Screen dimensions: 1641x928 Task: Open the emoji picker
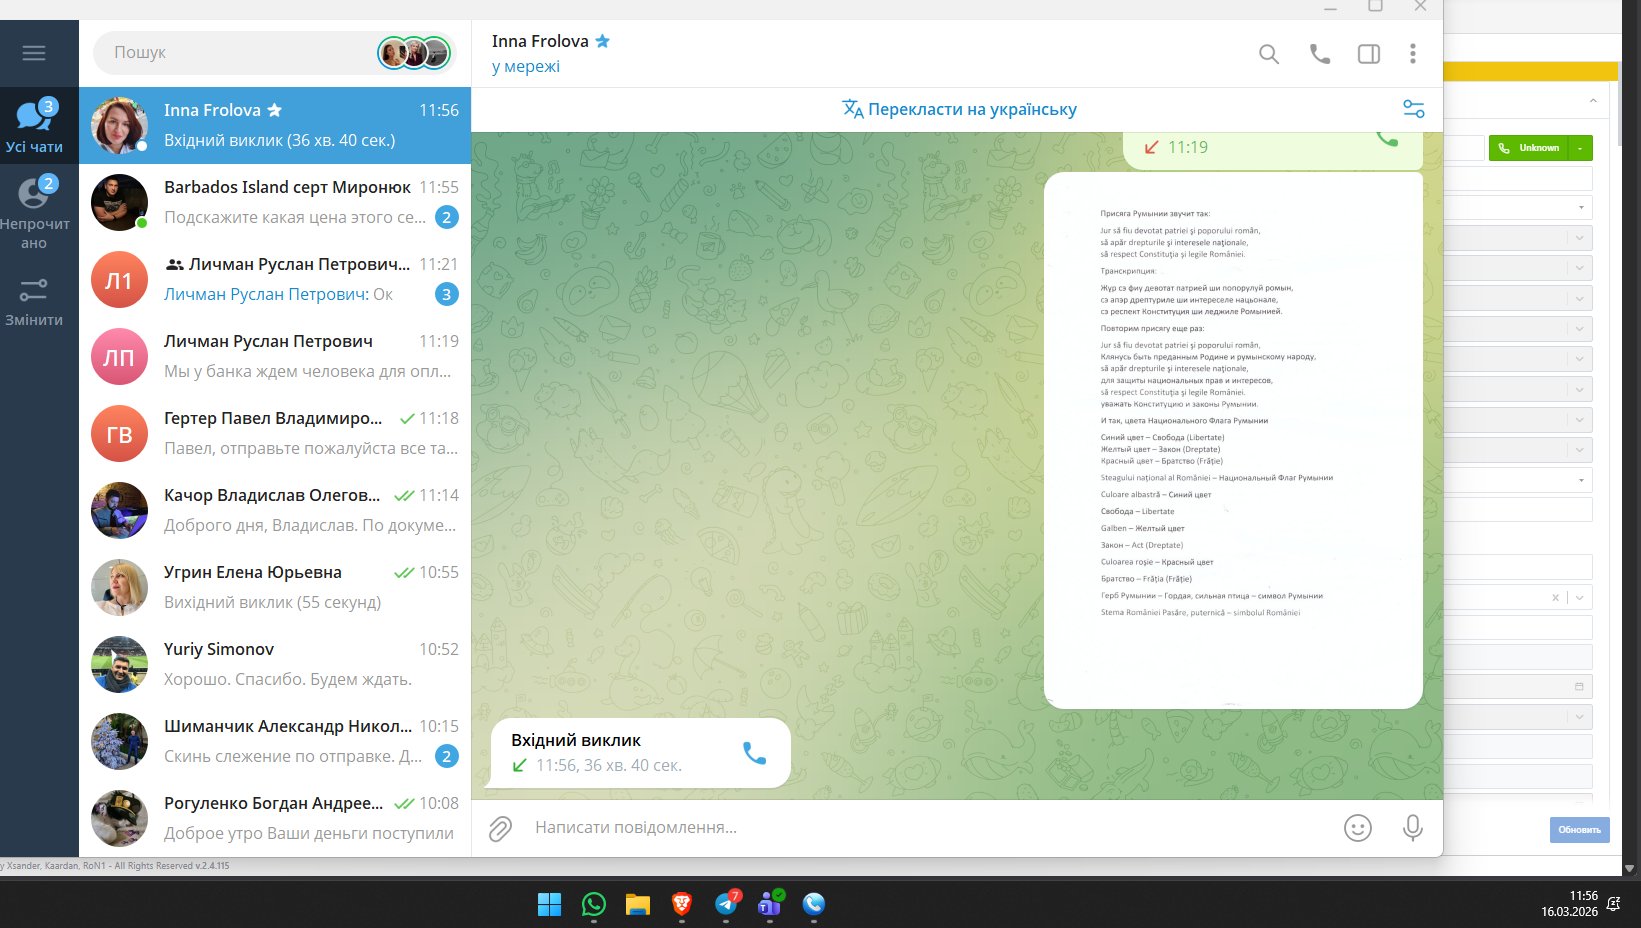(1358, 828)
